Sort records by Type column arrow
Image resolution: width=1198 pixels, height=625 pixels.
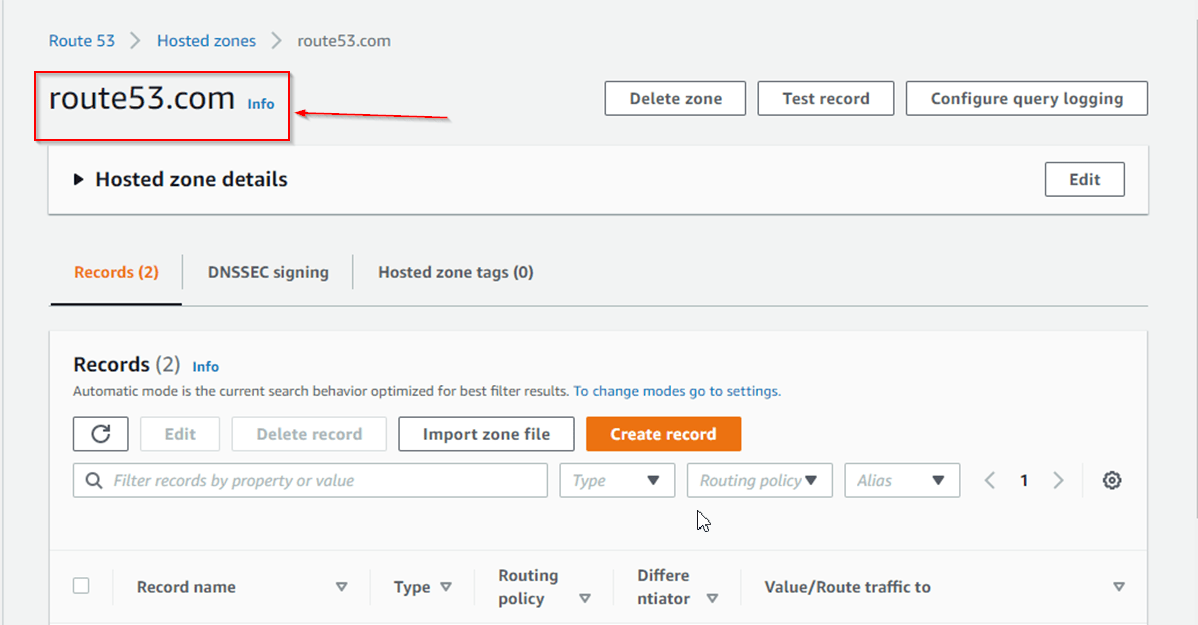click(x=446, y=587)
